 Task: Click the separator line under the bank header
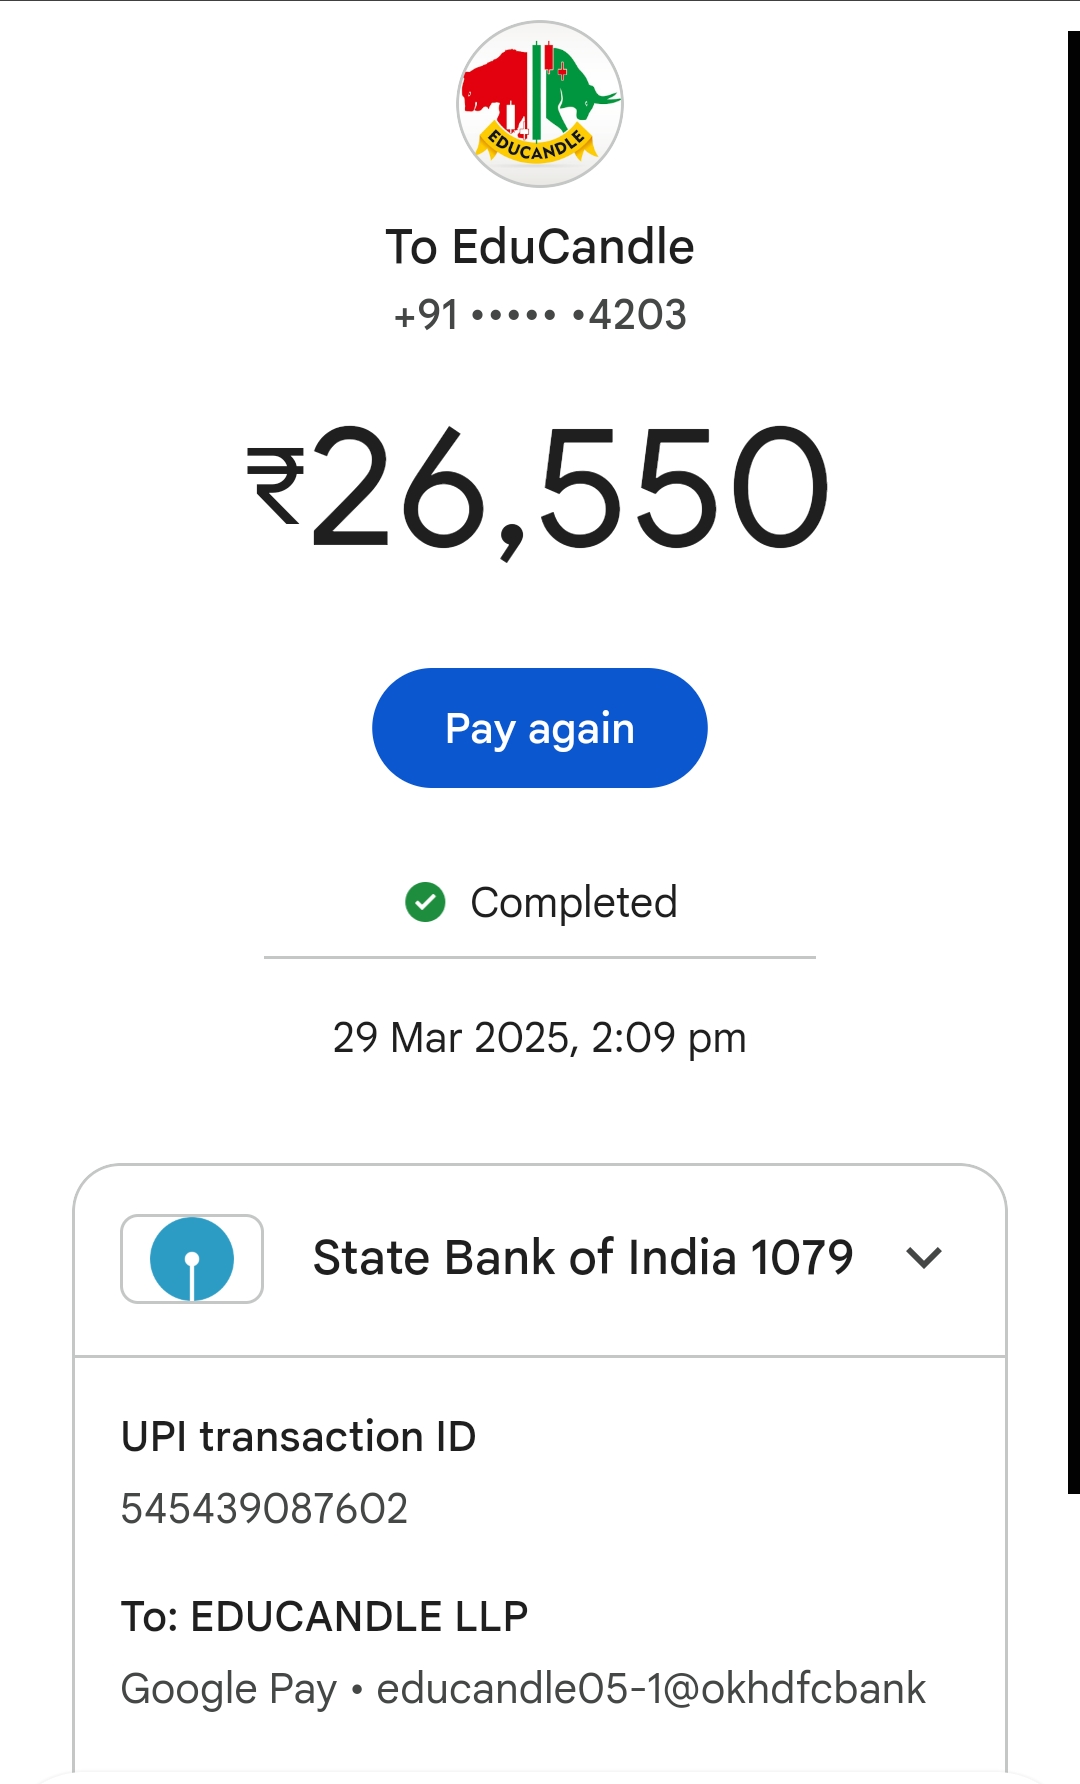coord(540,1356)
